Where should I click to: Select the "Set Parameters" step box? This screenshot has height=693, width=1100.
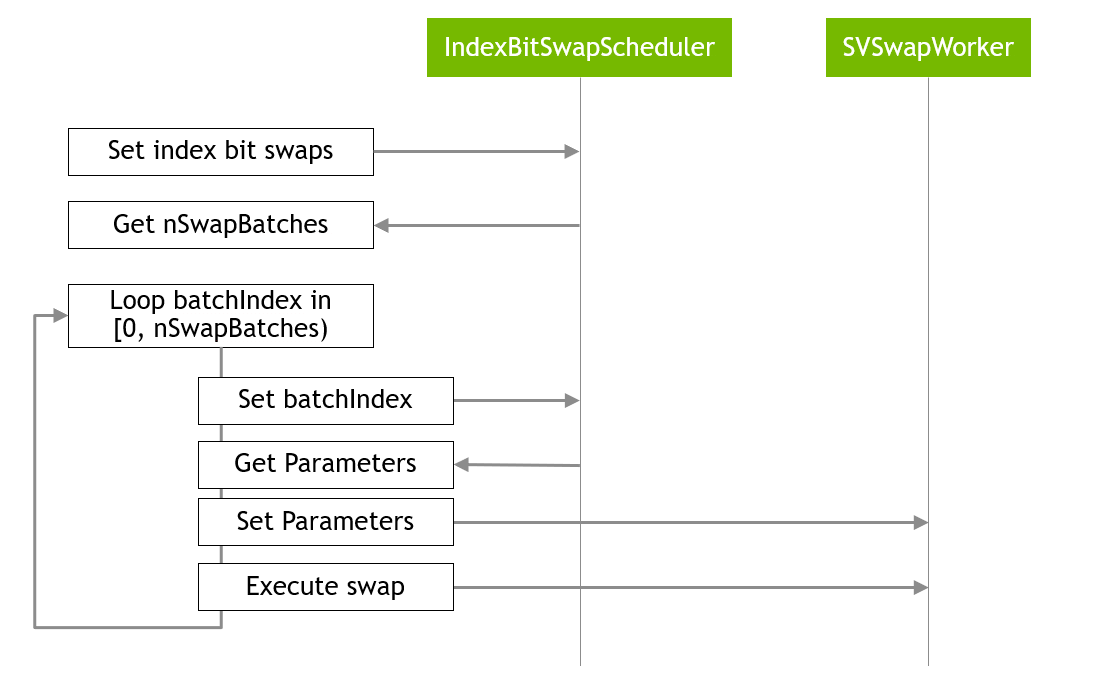(325, 522)
